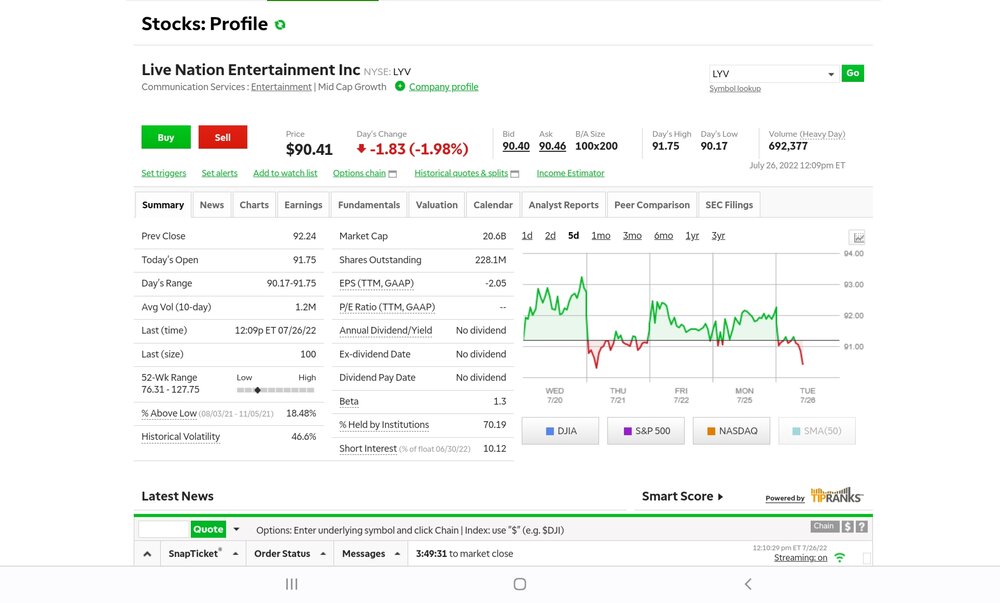Open the question mark help icon in quote bar
The image size is (1000, 603).
click(862, 527)
